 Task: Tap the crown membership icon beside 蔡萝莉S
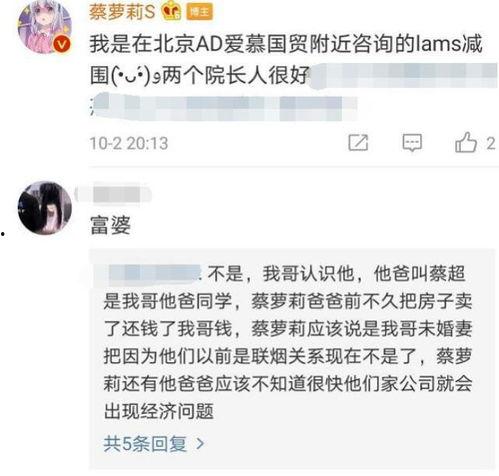point(171,12)
